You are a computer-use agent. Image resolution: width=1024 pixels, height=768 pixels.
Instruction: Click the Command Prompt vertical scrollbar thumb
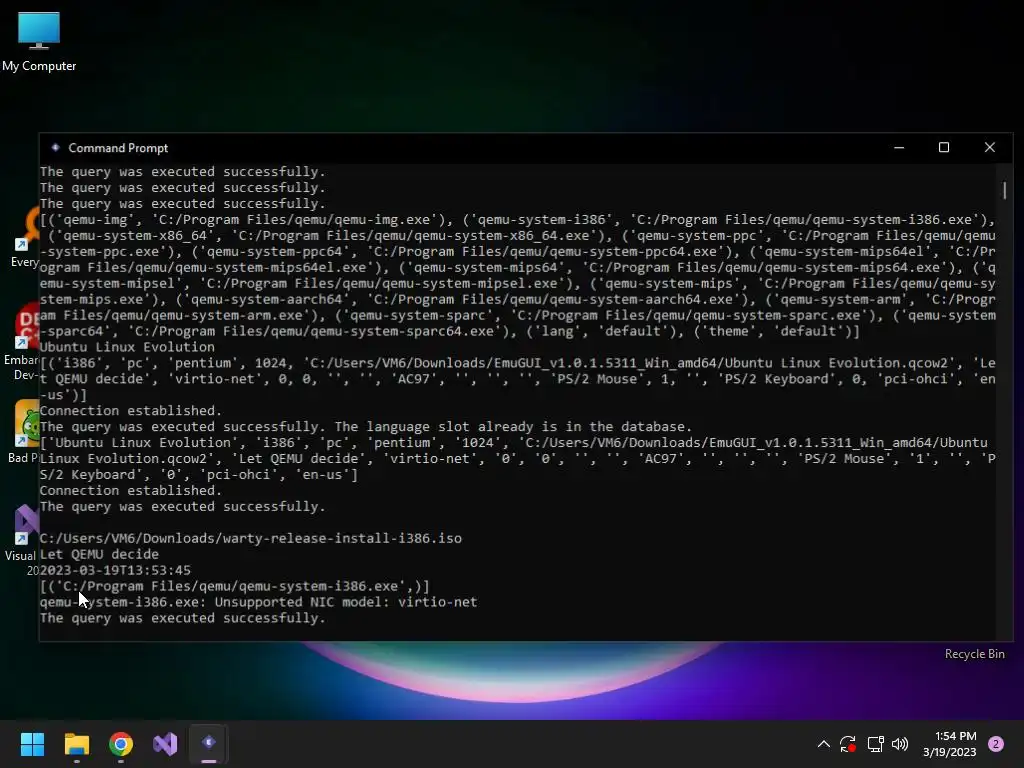tap(1004, 191)
